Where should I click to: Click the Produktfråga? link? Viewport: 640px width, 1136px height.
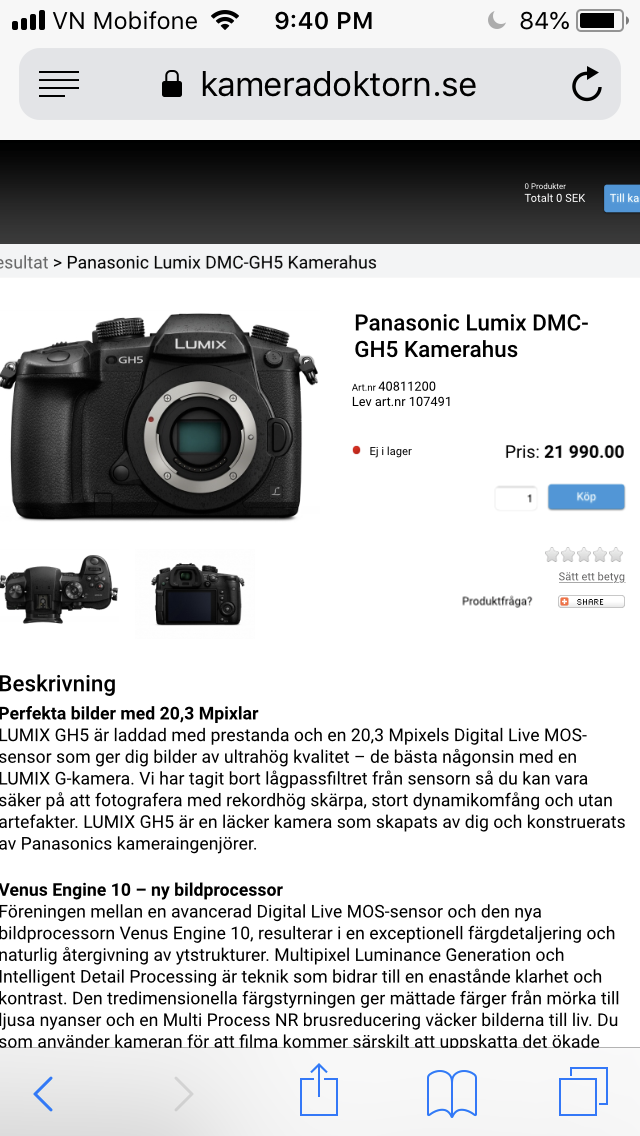coord(497,601)
